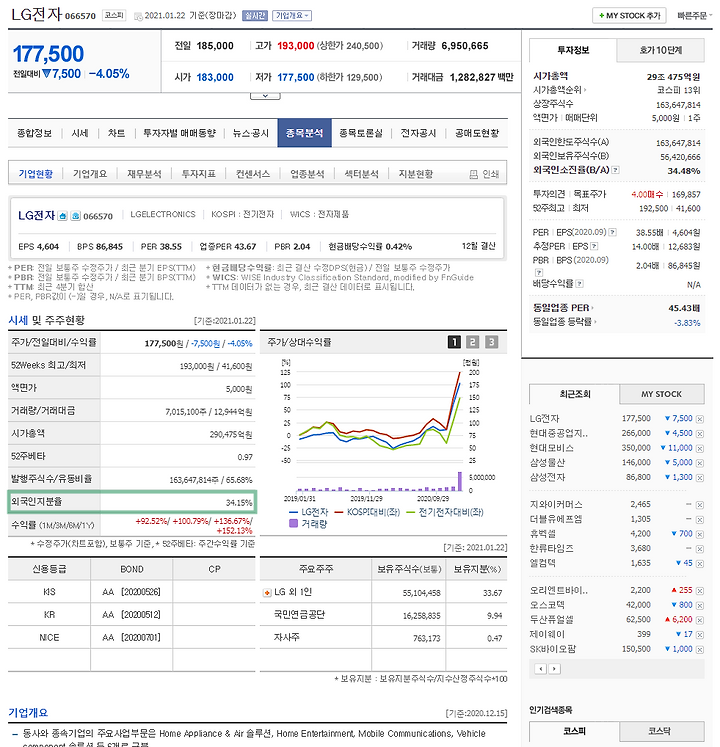Viewport: 720px width, 747px height.
Task: Open the 종목토론실 tab
Action: point(361,133)
